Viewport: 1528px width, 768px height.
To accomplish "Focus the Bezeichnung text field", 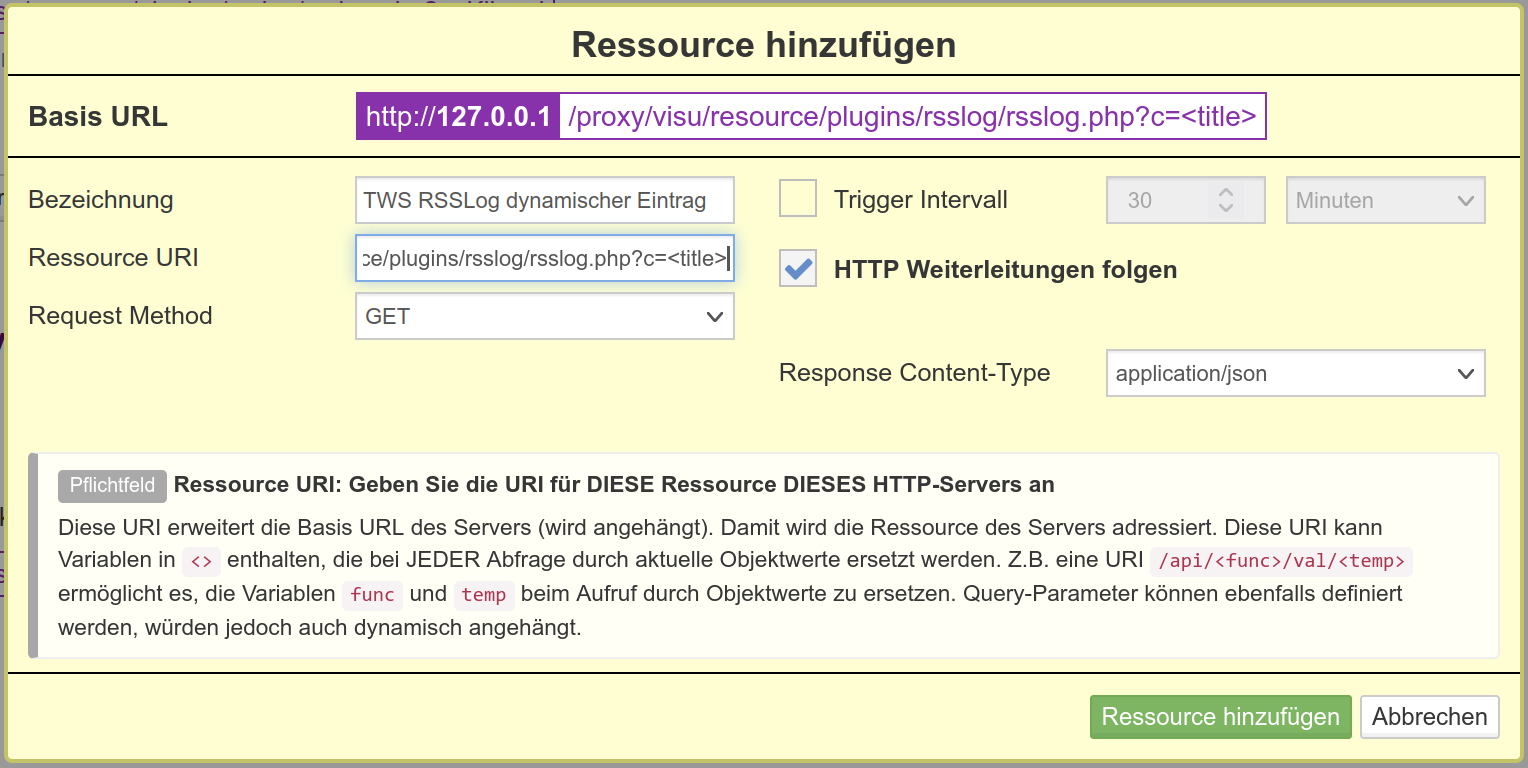I will [x=544, y=200].
